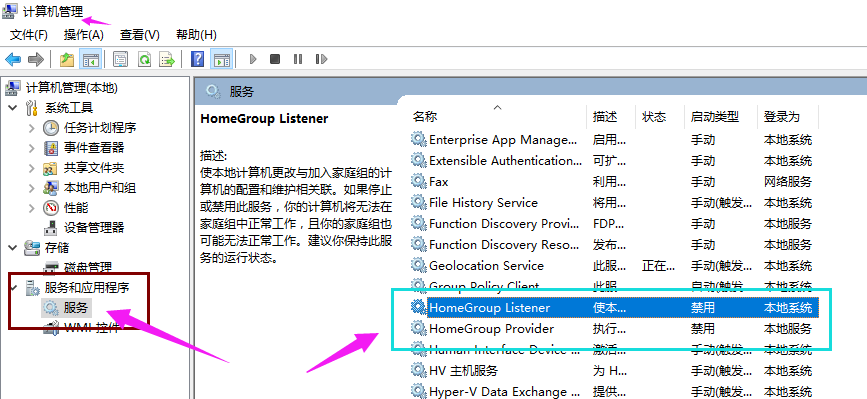Click 网络服务 login cell in Fax row
867x399 pixels.
point(787,182)
